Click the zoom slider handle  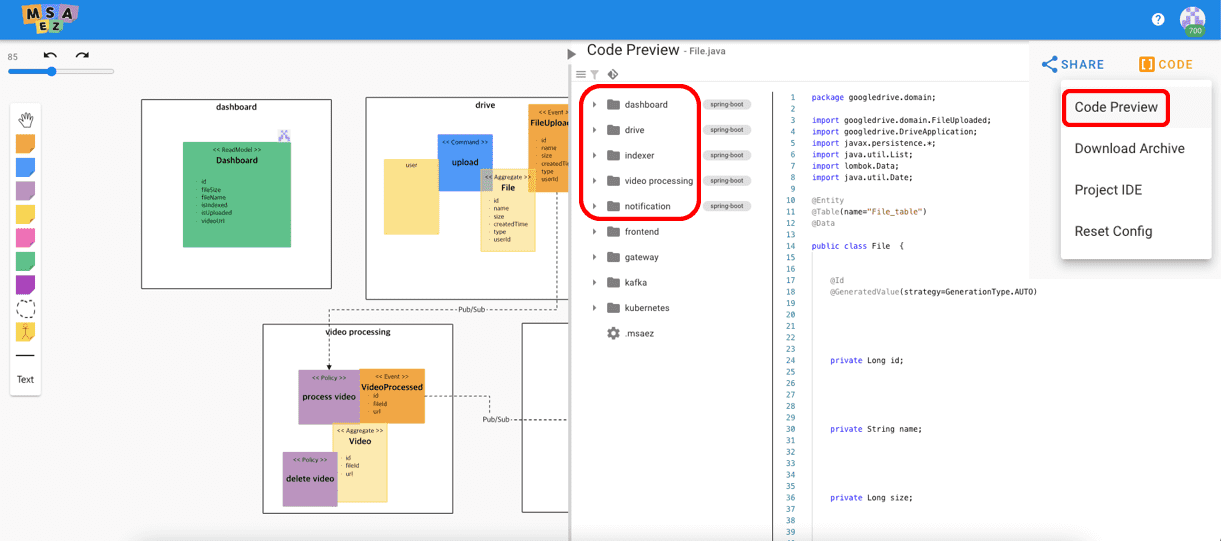[x=51, y=71]
